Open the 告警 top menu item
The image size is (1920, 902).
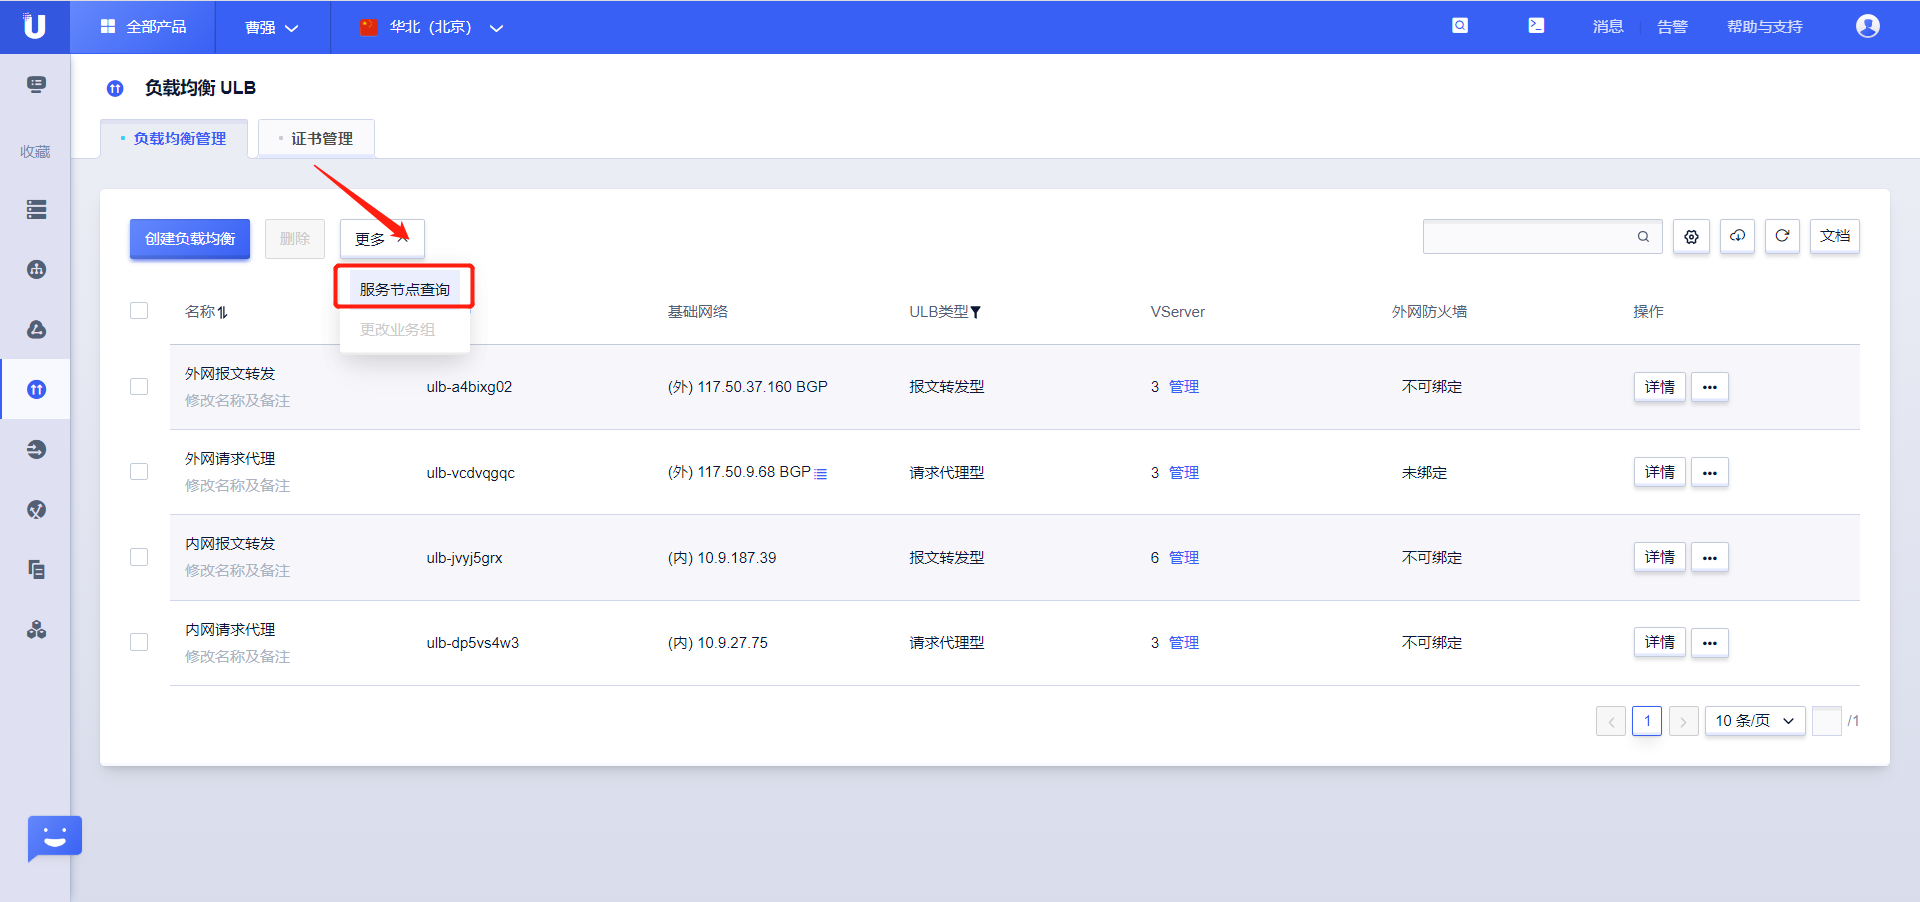coord(1672,27)
